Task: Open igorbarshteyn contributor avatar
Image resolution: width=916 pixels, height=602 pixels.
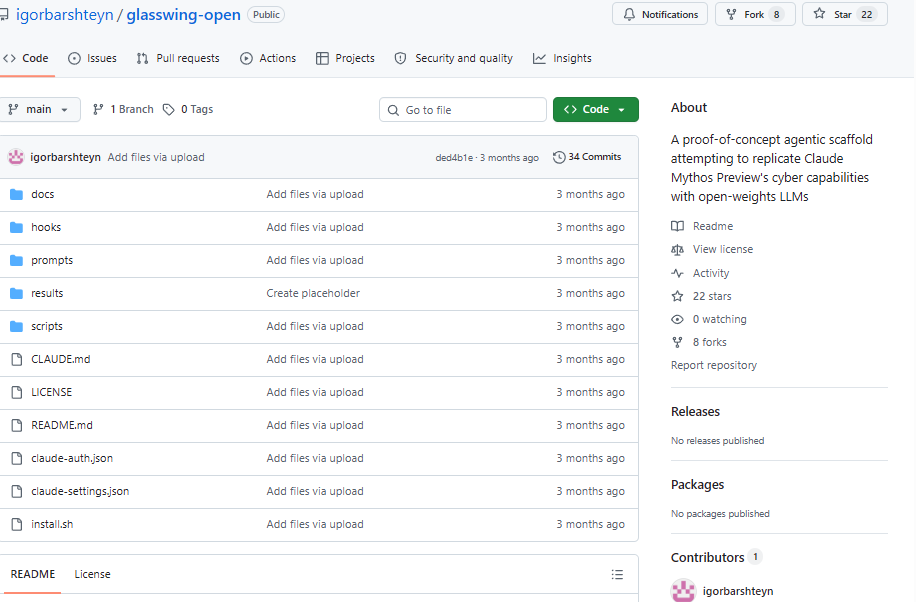Action: click(x=683, y=590)
